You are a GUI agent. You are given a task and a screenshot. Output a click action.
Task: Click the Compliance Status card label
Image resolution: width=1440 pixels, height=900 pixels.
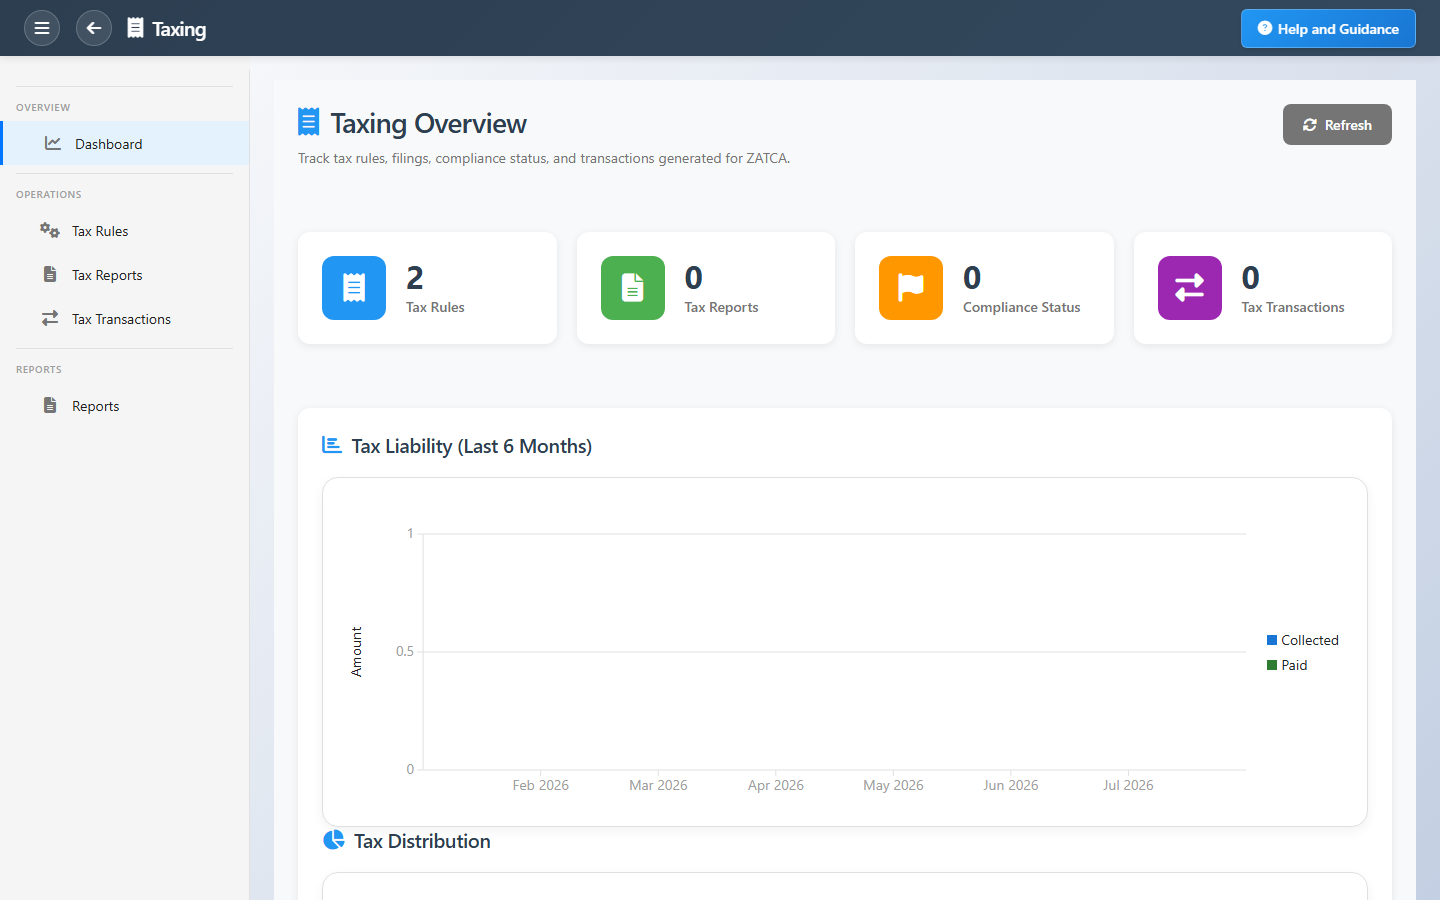[1022, 307]
